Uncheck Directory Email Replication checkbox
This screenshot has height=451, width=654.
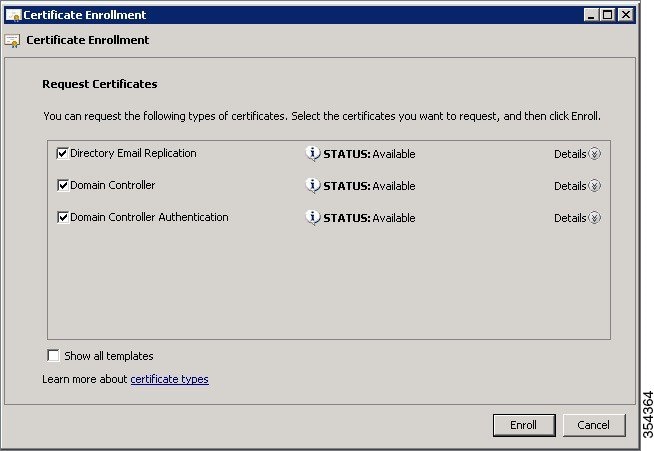[x=63, y=154]
